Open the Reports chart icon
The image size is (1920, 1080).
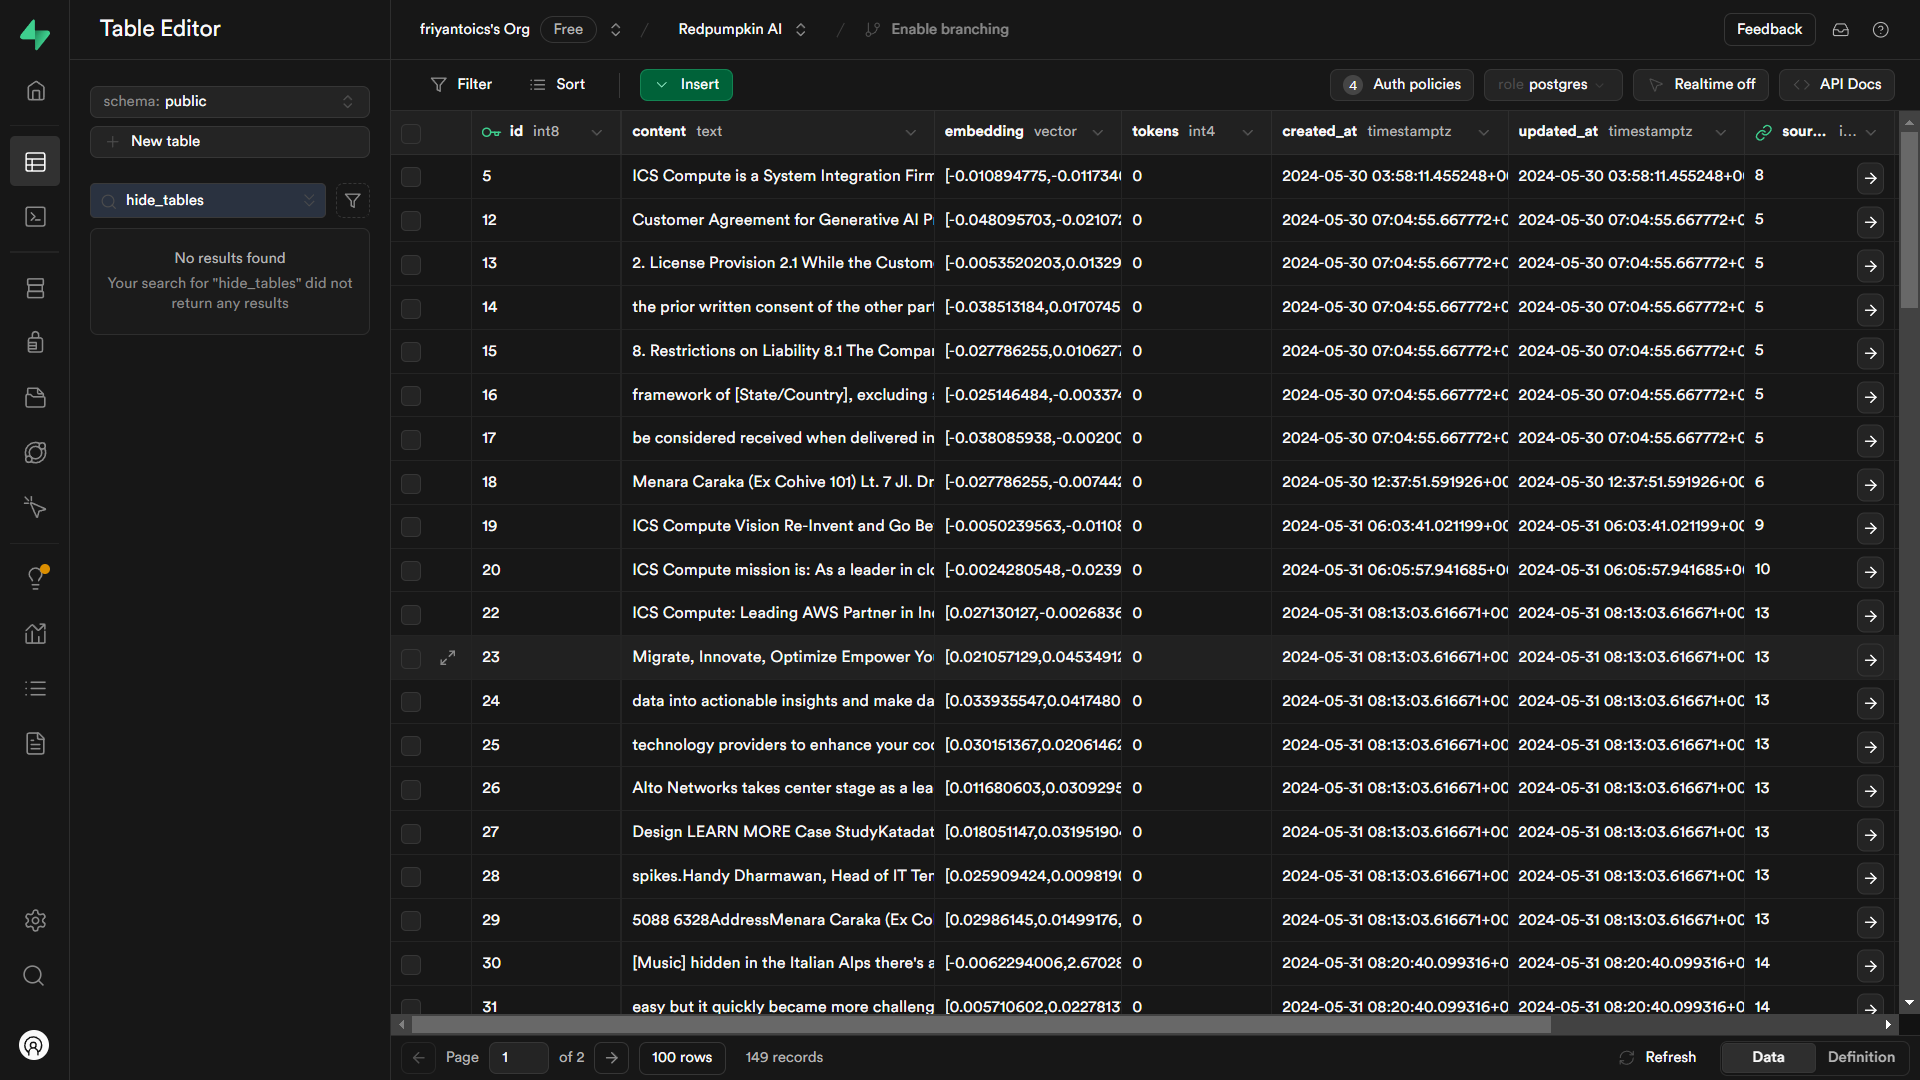pyautogui.click(x=35, y=633)
